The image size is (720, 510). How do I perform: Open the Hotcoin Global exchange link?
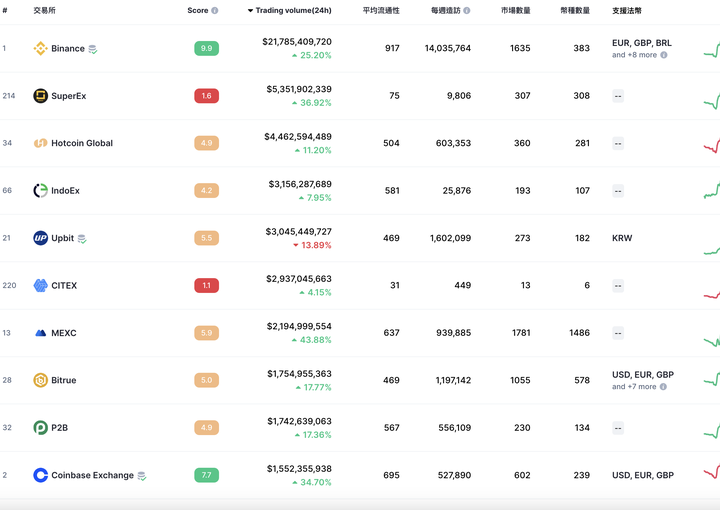click(82, 143)
